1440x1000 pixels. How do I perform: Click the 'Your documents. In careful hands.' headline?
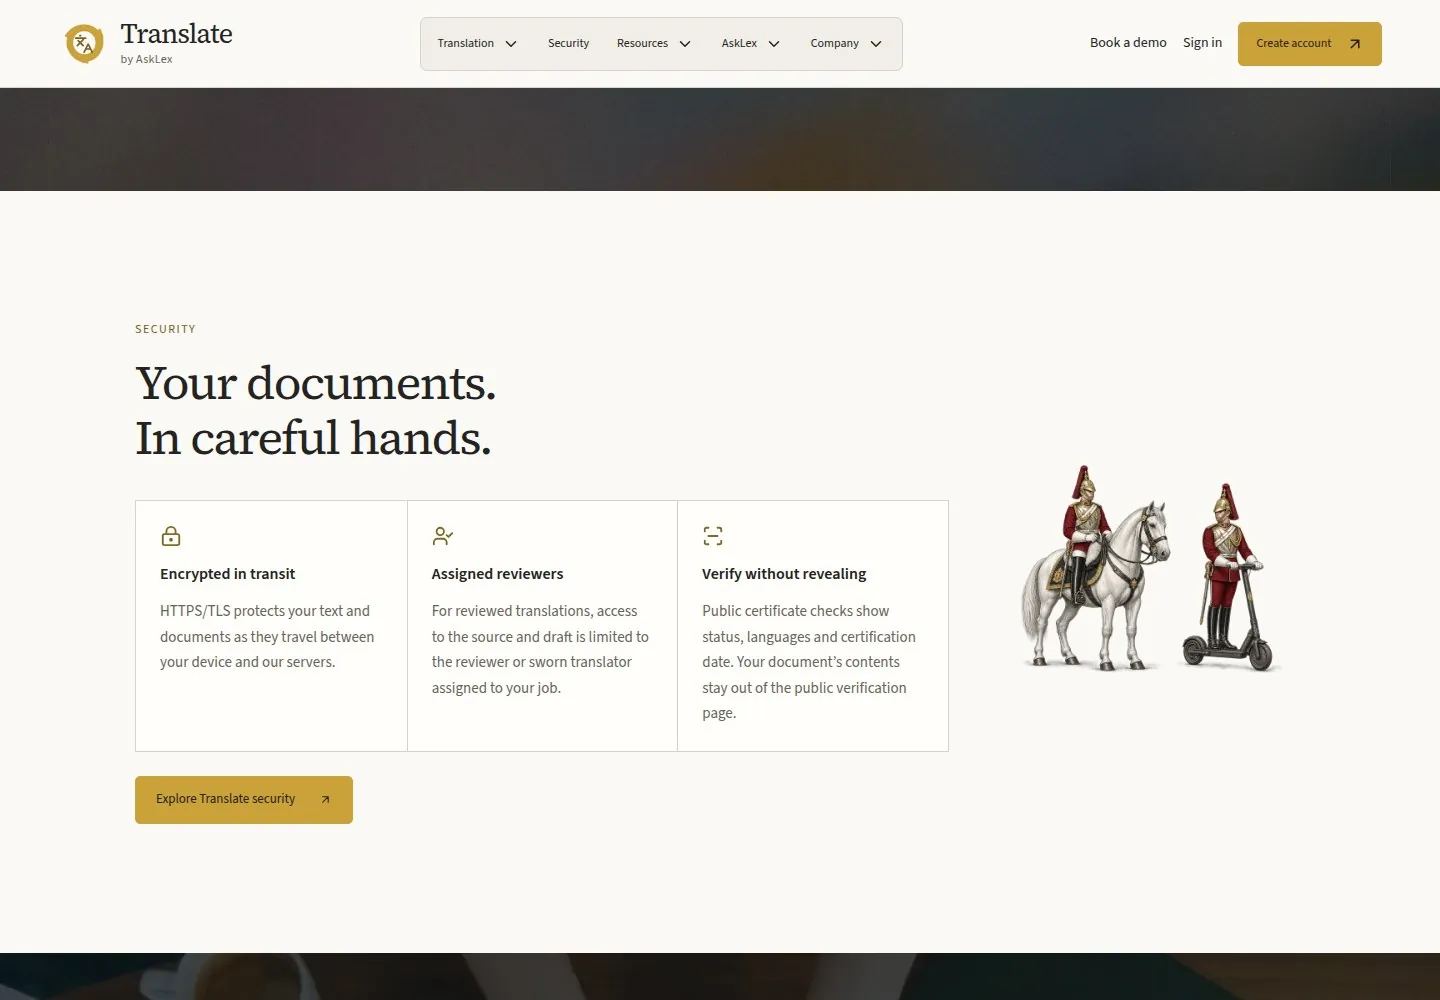315,411
